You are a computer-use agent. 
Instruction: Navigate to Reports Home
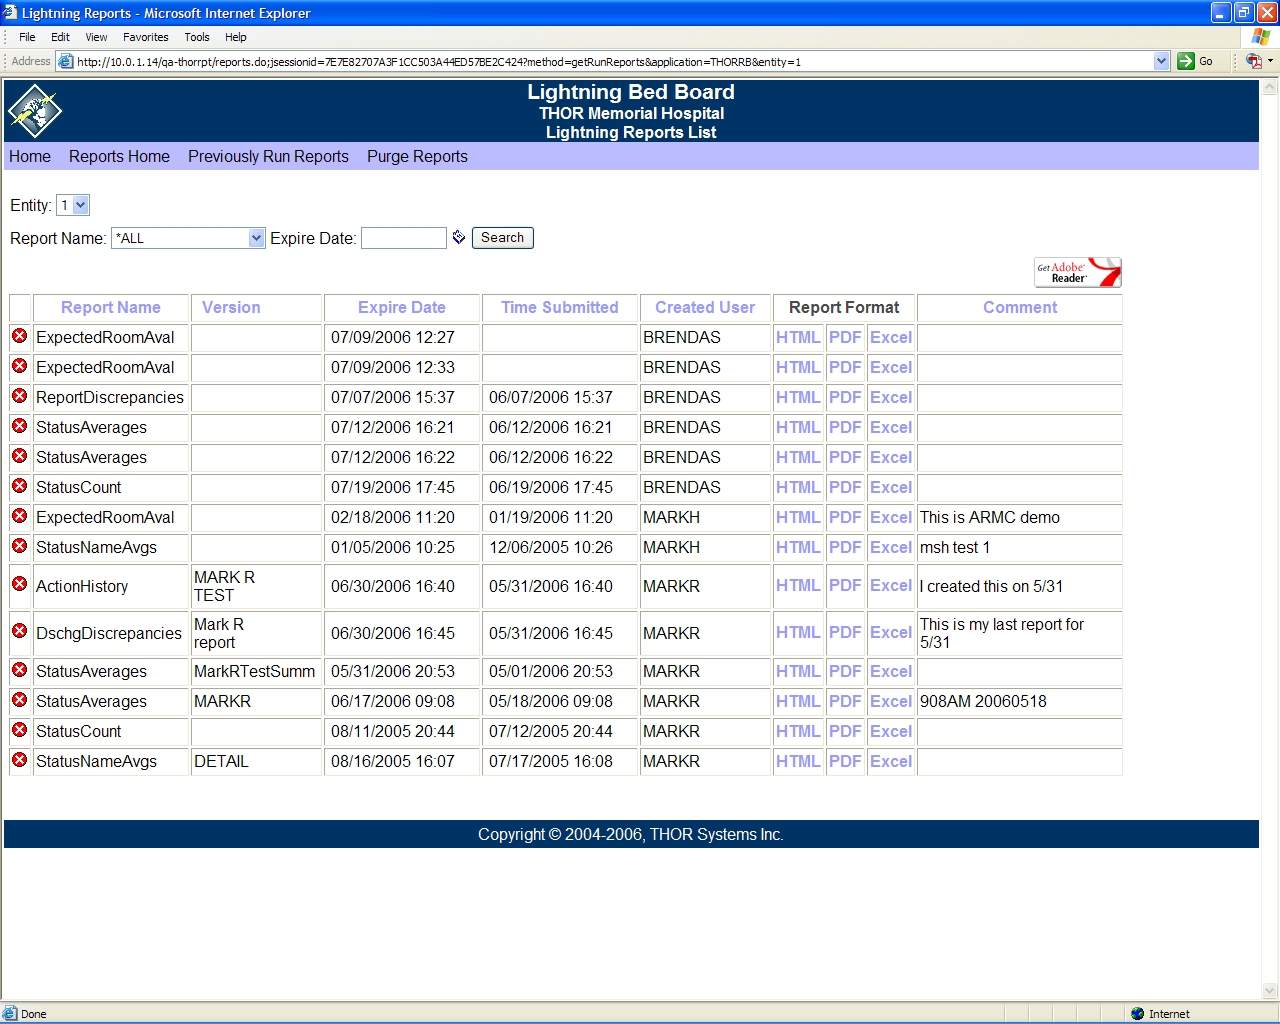tap(119, 156)
